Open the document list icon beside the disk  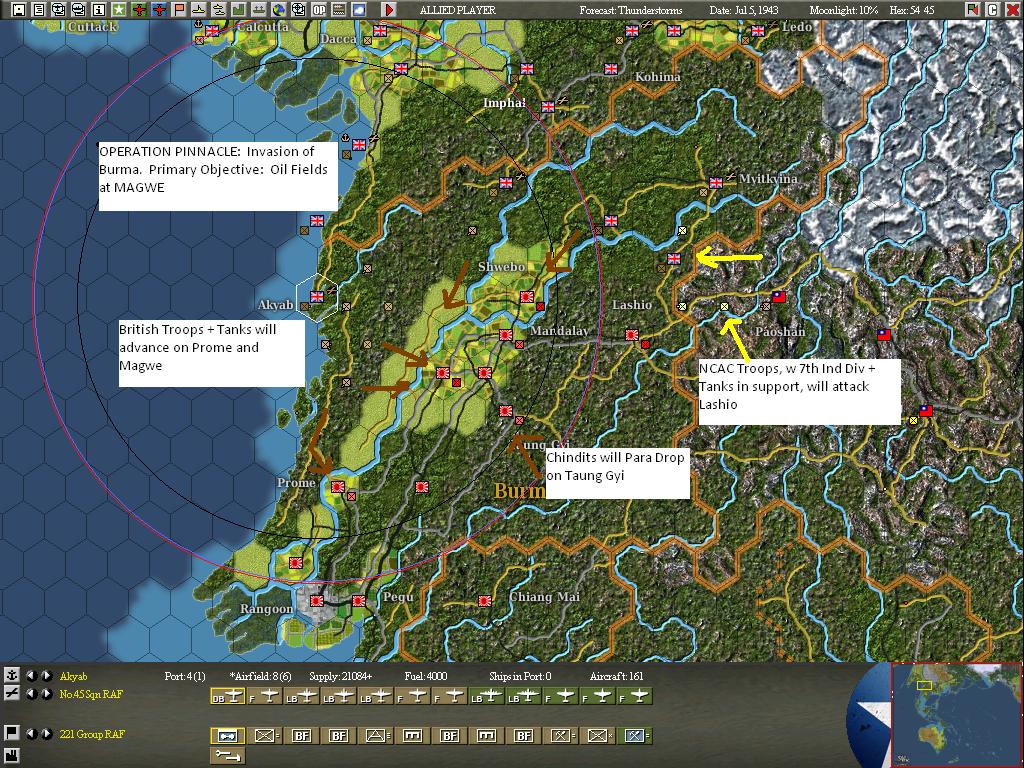tap(39, 10)
